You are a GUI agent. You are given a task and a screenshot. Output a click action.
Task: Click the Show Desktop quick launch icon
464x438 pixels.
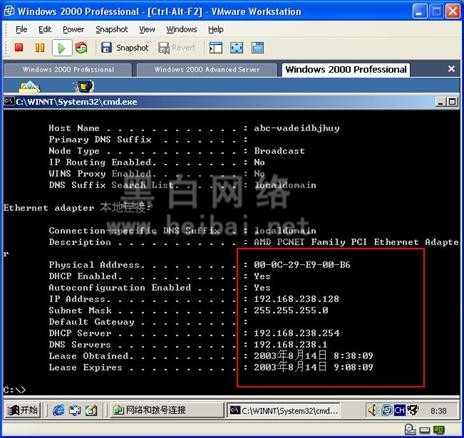point(91,410)
